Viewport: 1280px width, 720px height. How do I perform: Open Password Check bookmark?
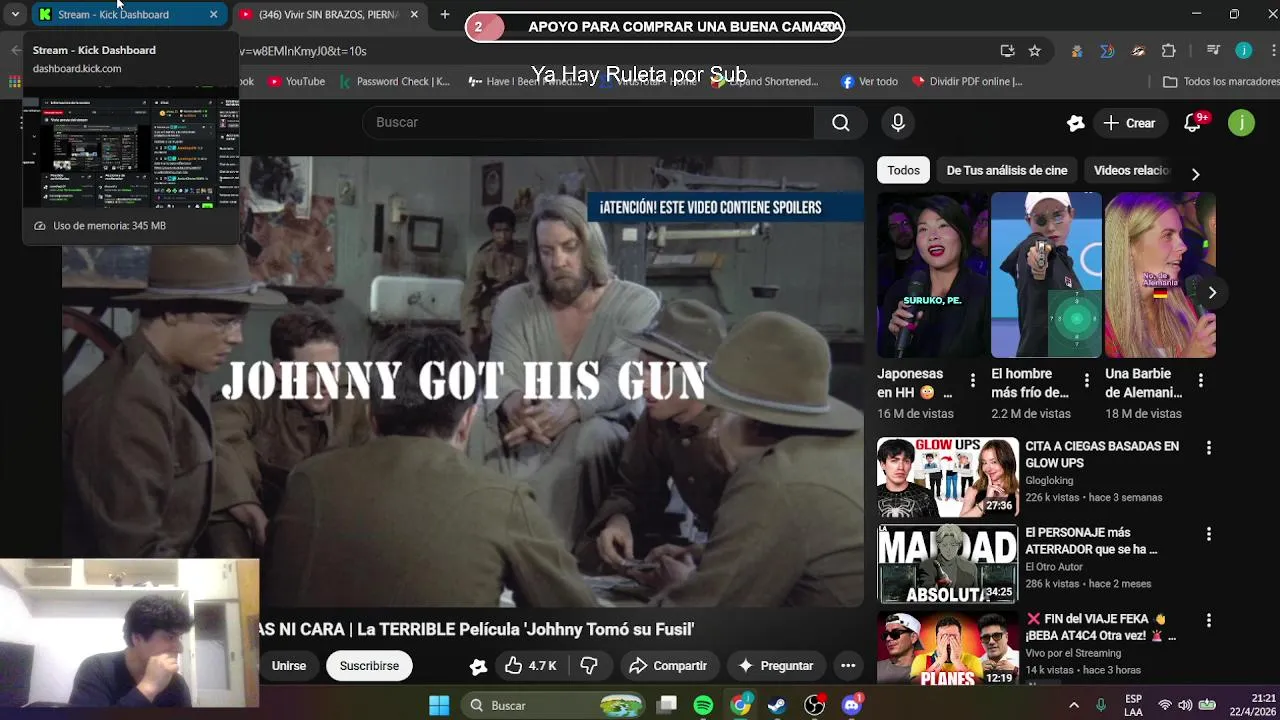pos(394,81)
